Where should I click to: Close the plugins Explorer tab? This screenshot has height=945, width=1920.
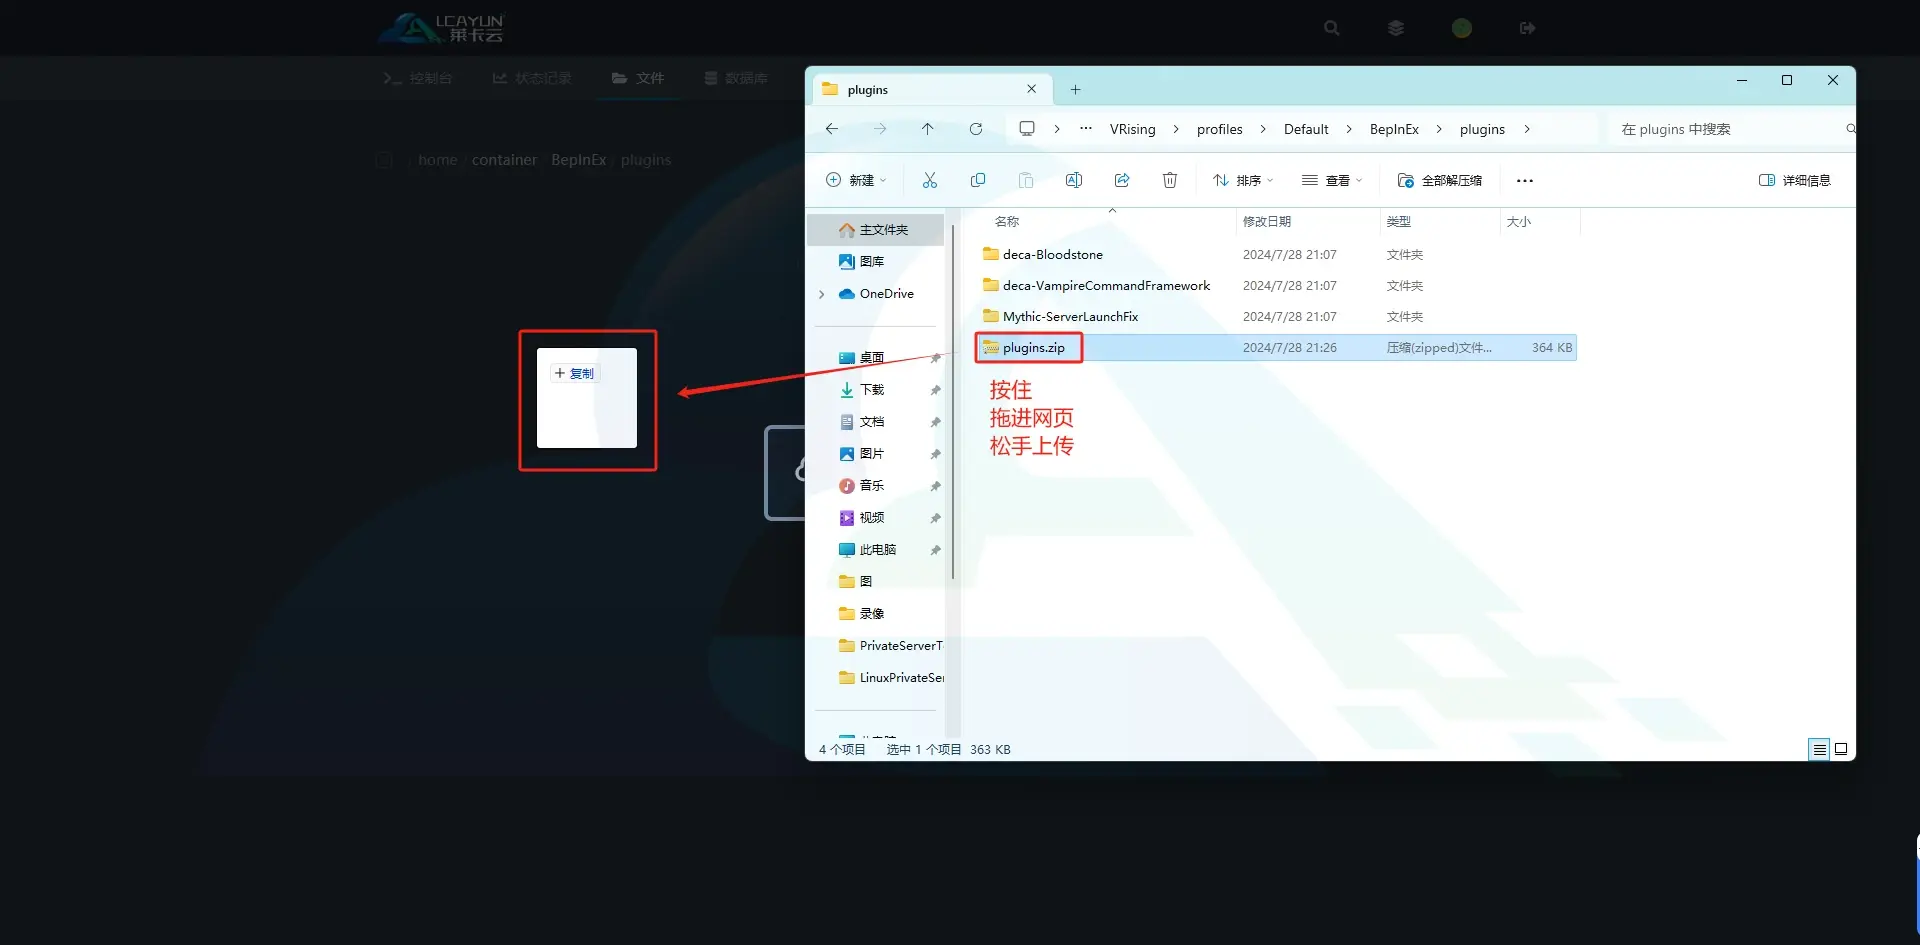point(1031,89)
